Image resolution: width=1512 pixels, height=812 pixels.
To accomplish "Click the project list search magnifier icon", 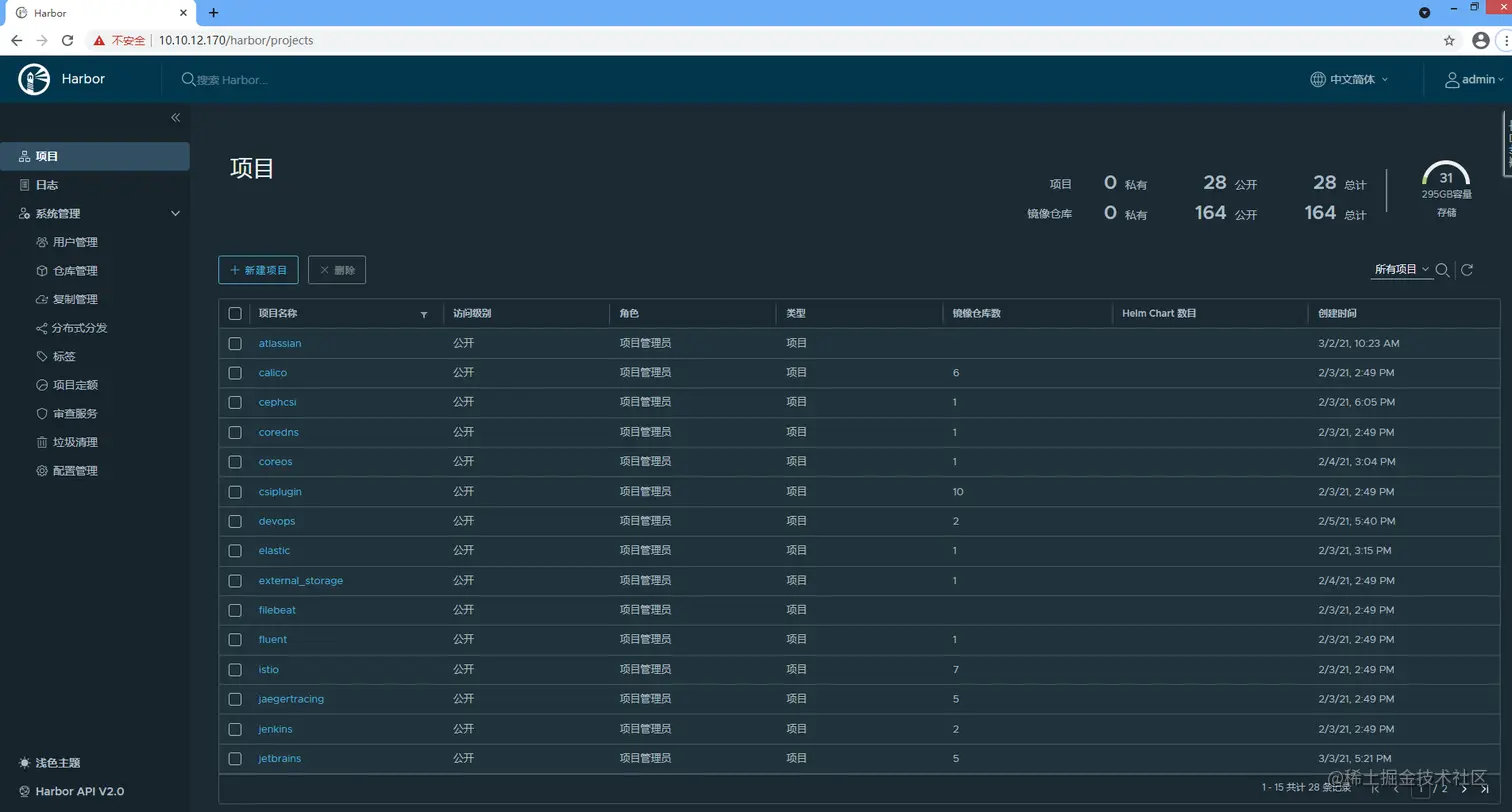I will click(x=1442, y=270).
